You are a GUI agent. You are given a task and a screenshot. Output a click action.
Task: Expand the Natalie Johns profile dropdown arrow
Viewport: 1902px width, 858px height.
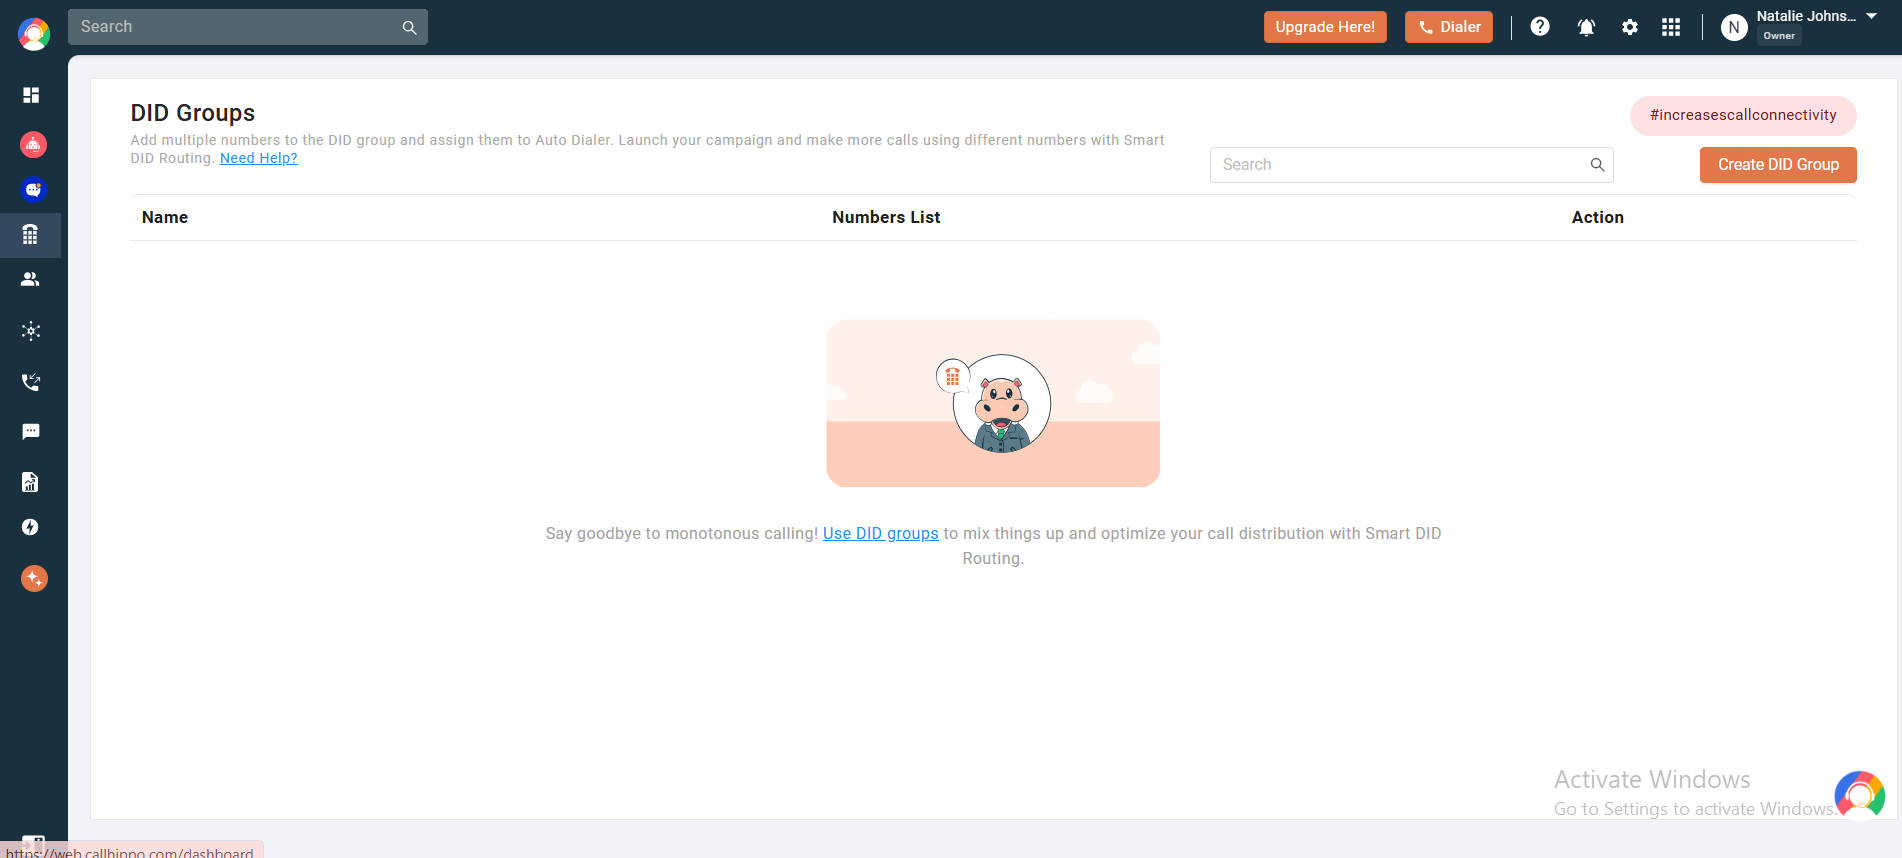1872,16
